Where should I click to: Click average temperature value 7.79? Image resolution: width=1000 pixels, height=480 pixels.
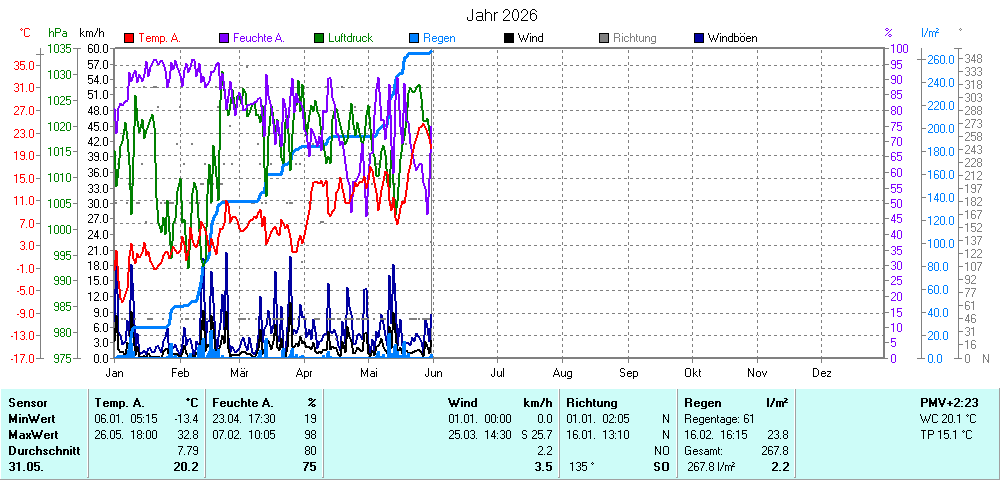pos(189,451)
